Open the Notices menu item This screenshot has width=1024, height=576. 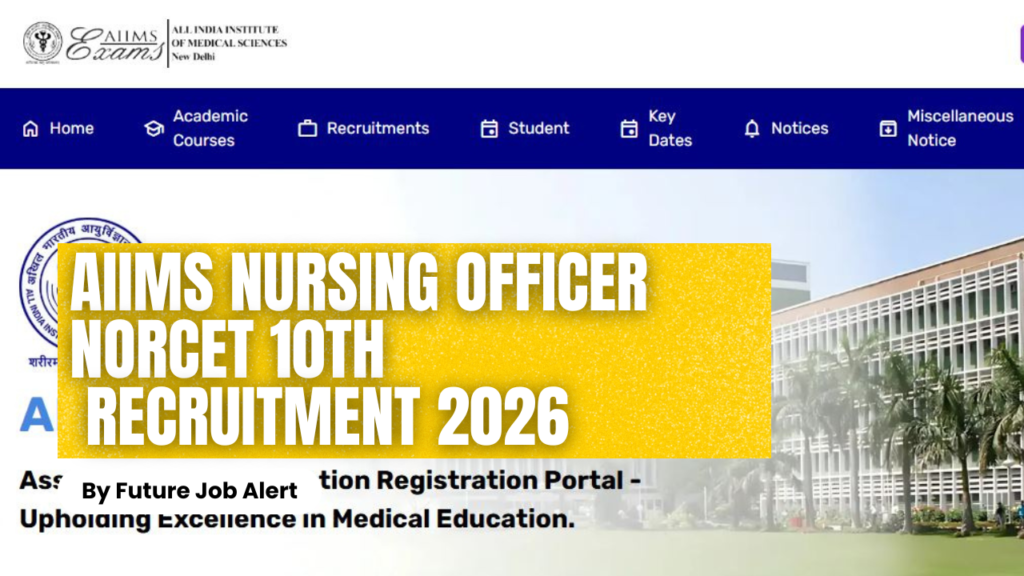786,129
